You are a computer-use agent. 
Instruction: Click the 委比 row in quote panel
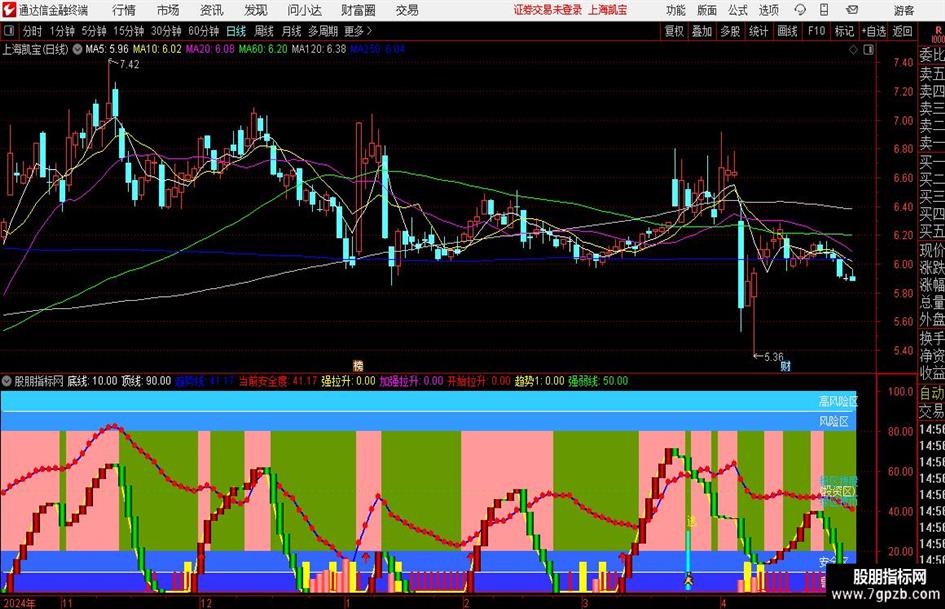pyautogui.click(x=932, y=55)
